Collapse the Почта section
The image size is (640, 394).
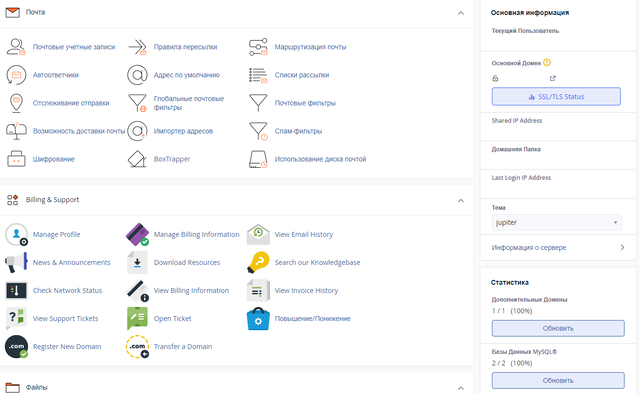click(461, 13)
